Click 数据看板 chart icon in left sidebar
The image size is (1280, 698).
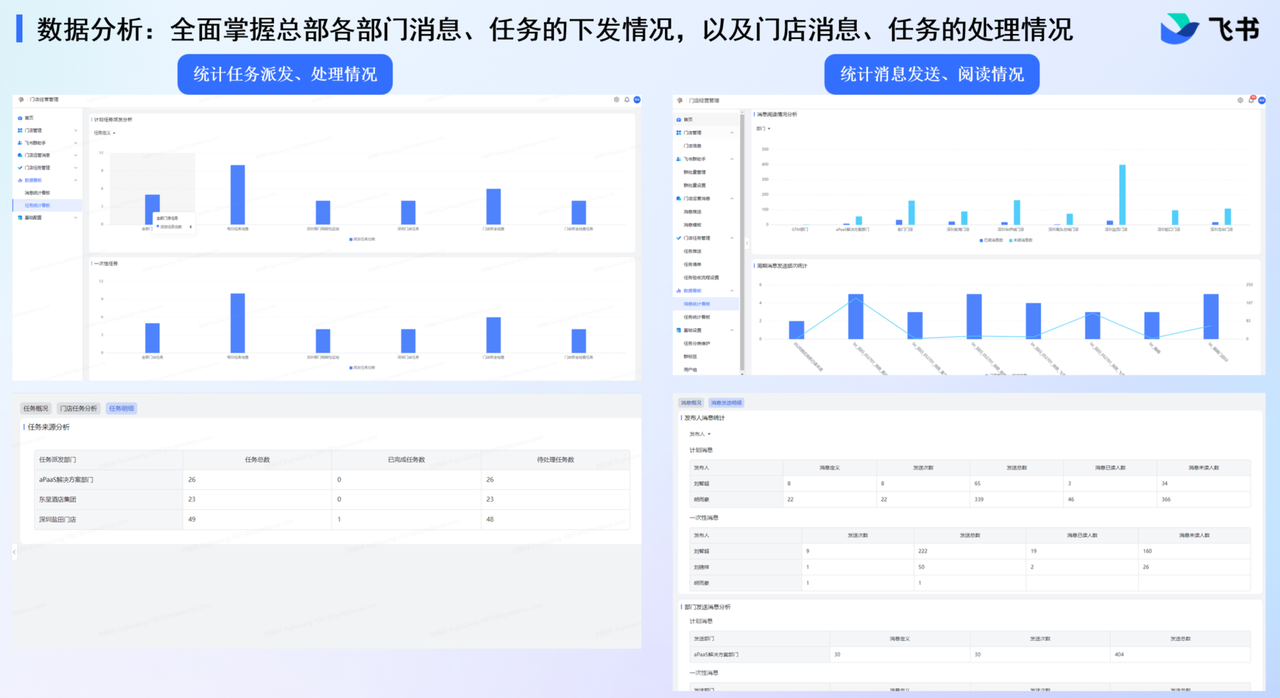click(x=20, y=180)
